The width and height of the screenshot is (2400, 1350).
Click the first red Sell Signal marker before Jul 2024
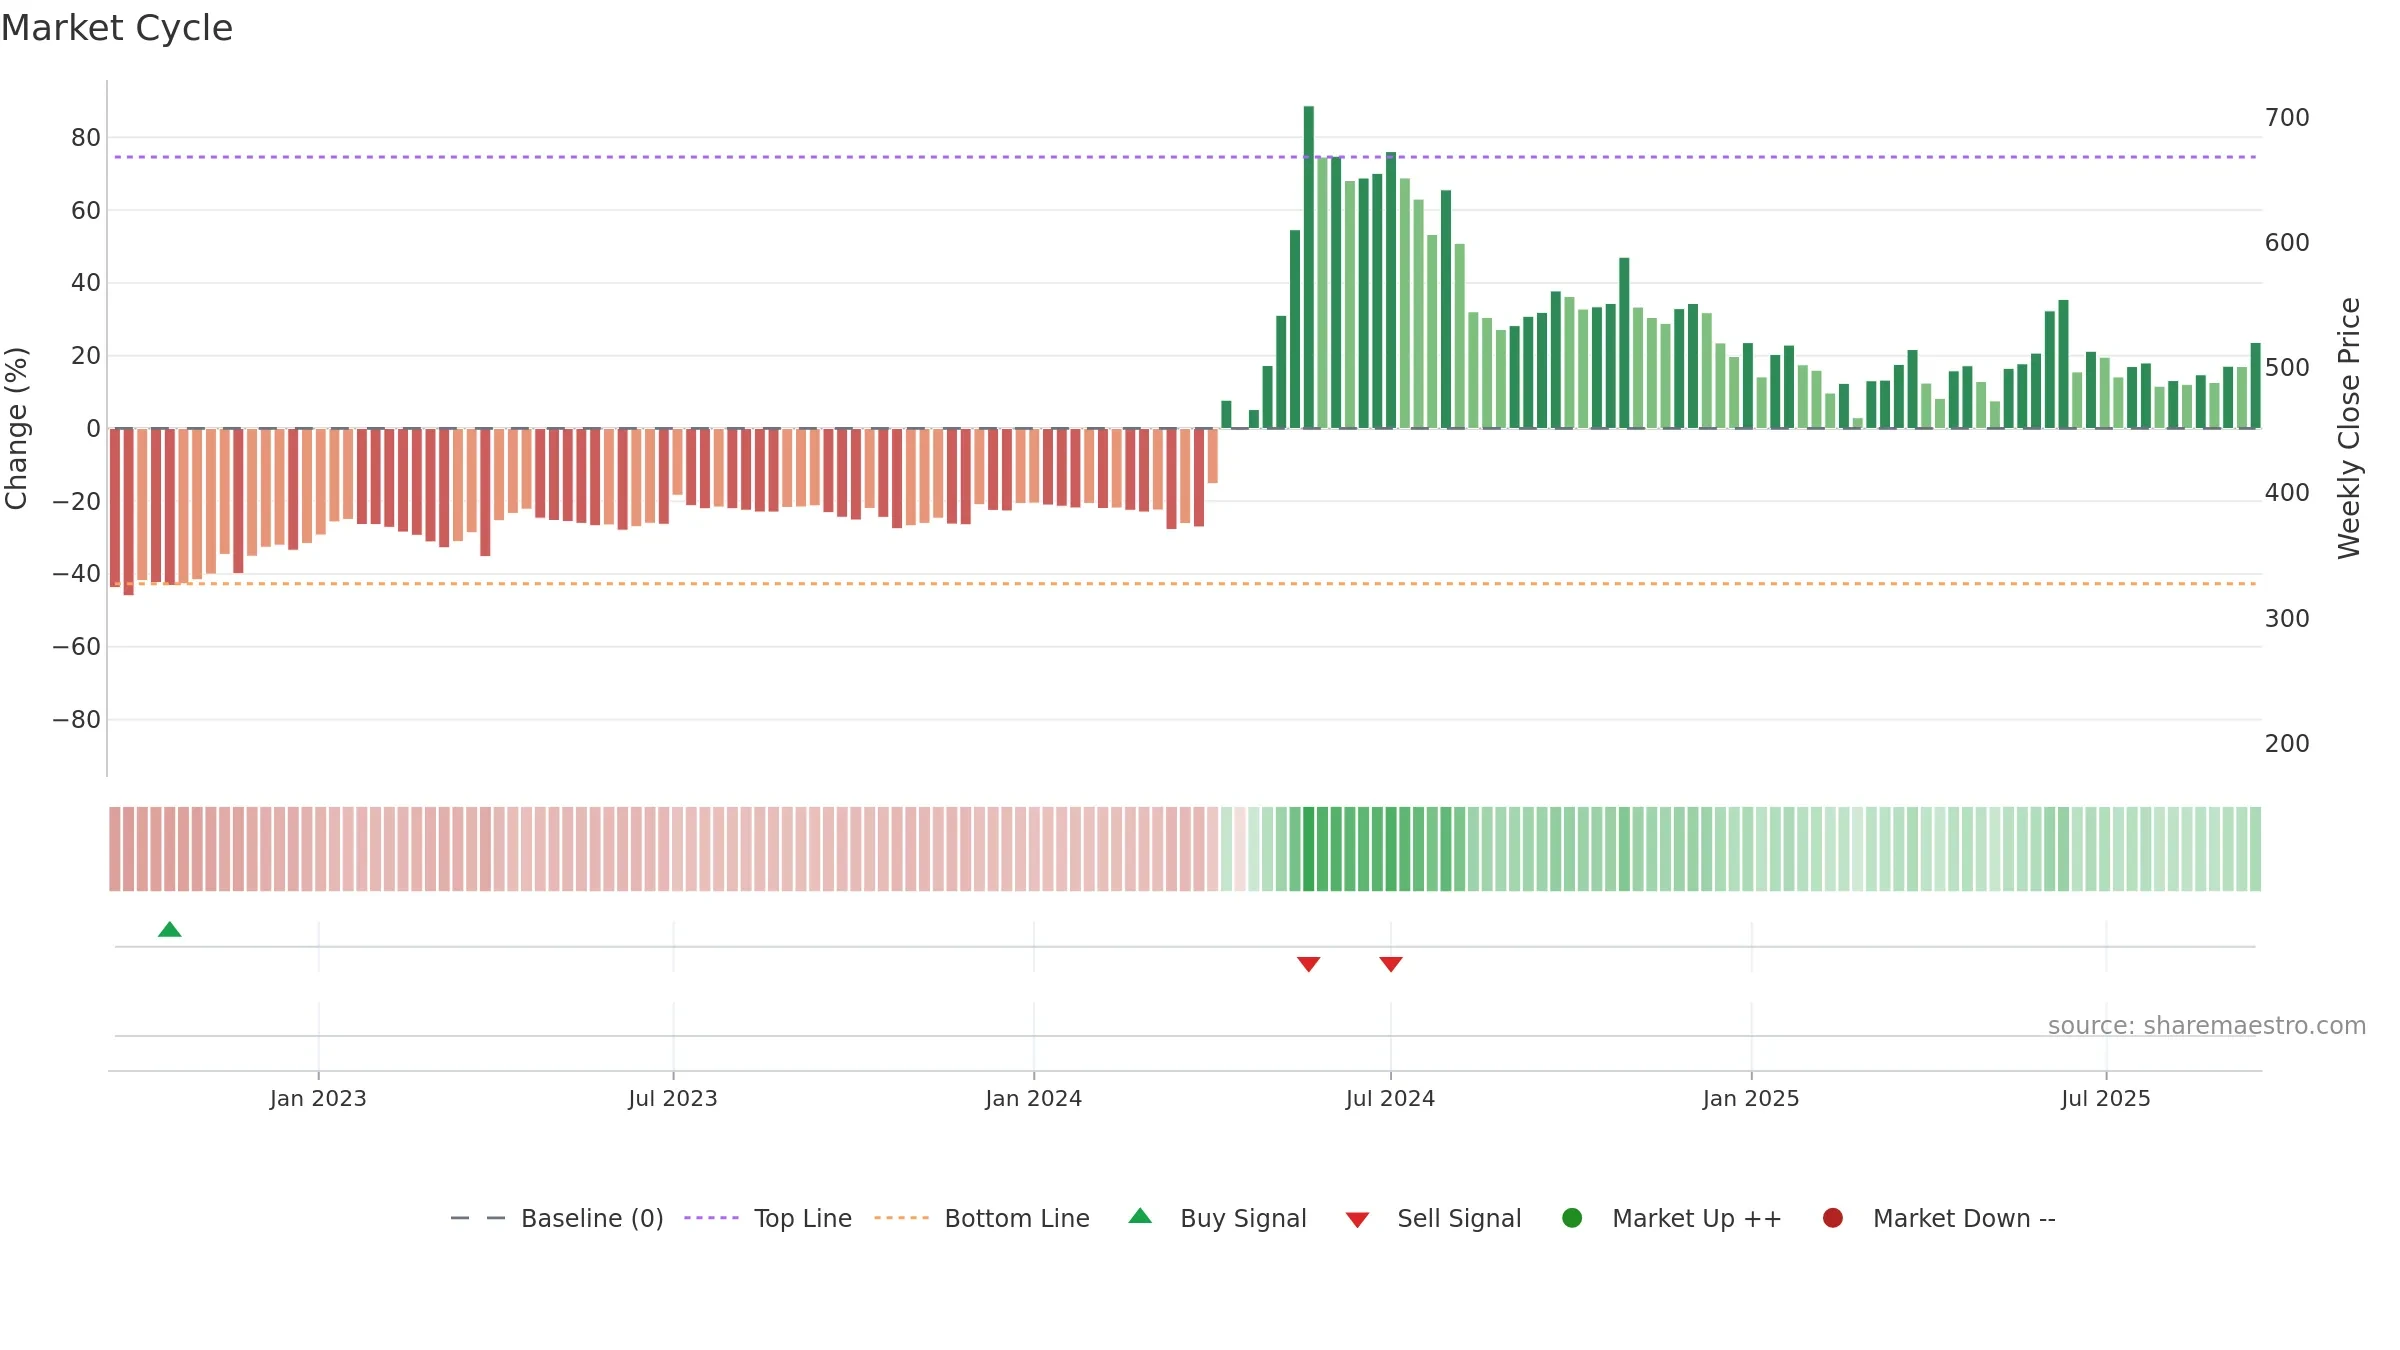[1308, 964]
